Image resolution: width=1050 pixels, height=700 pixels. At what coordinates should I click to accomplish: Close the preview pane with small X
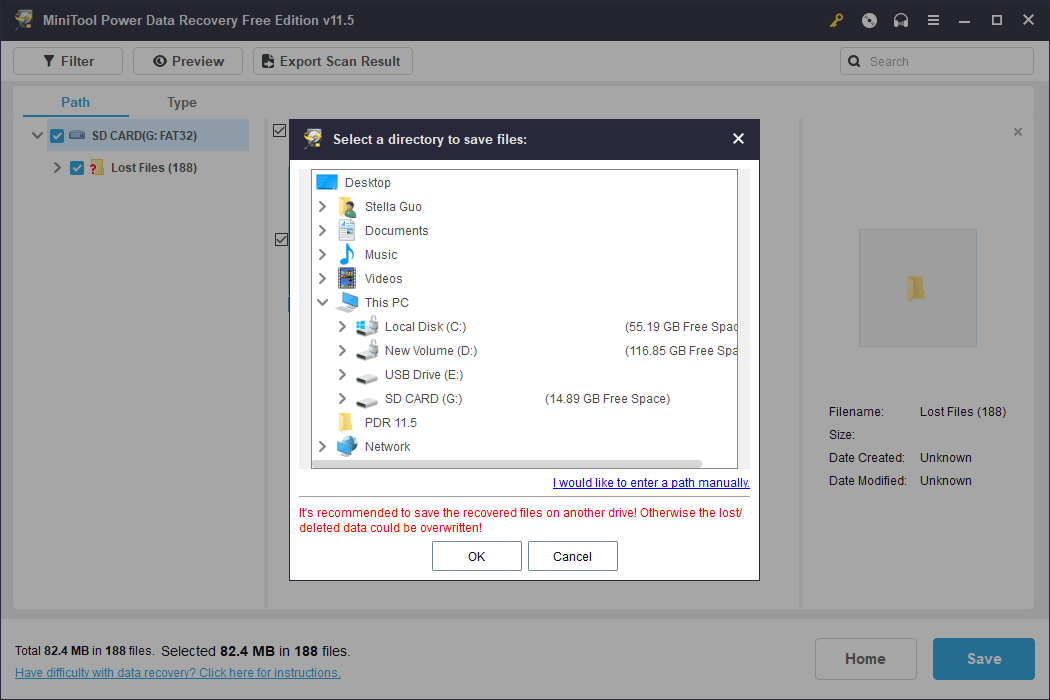point(1018,132)
